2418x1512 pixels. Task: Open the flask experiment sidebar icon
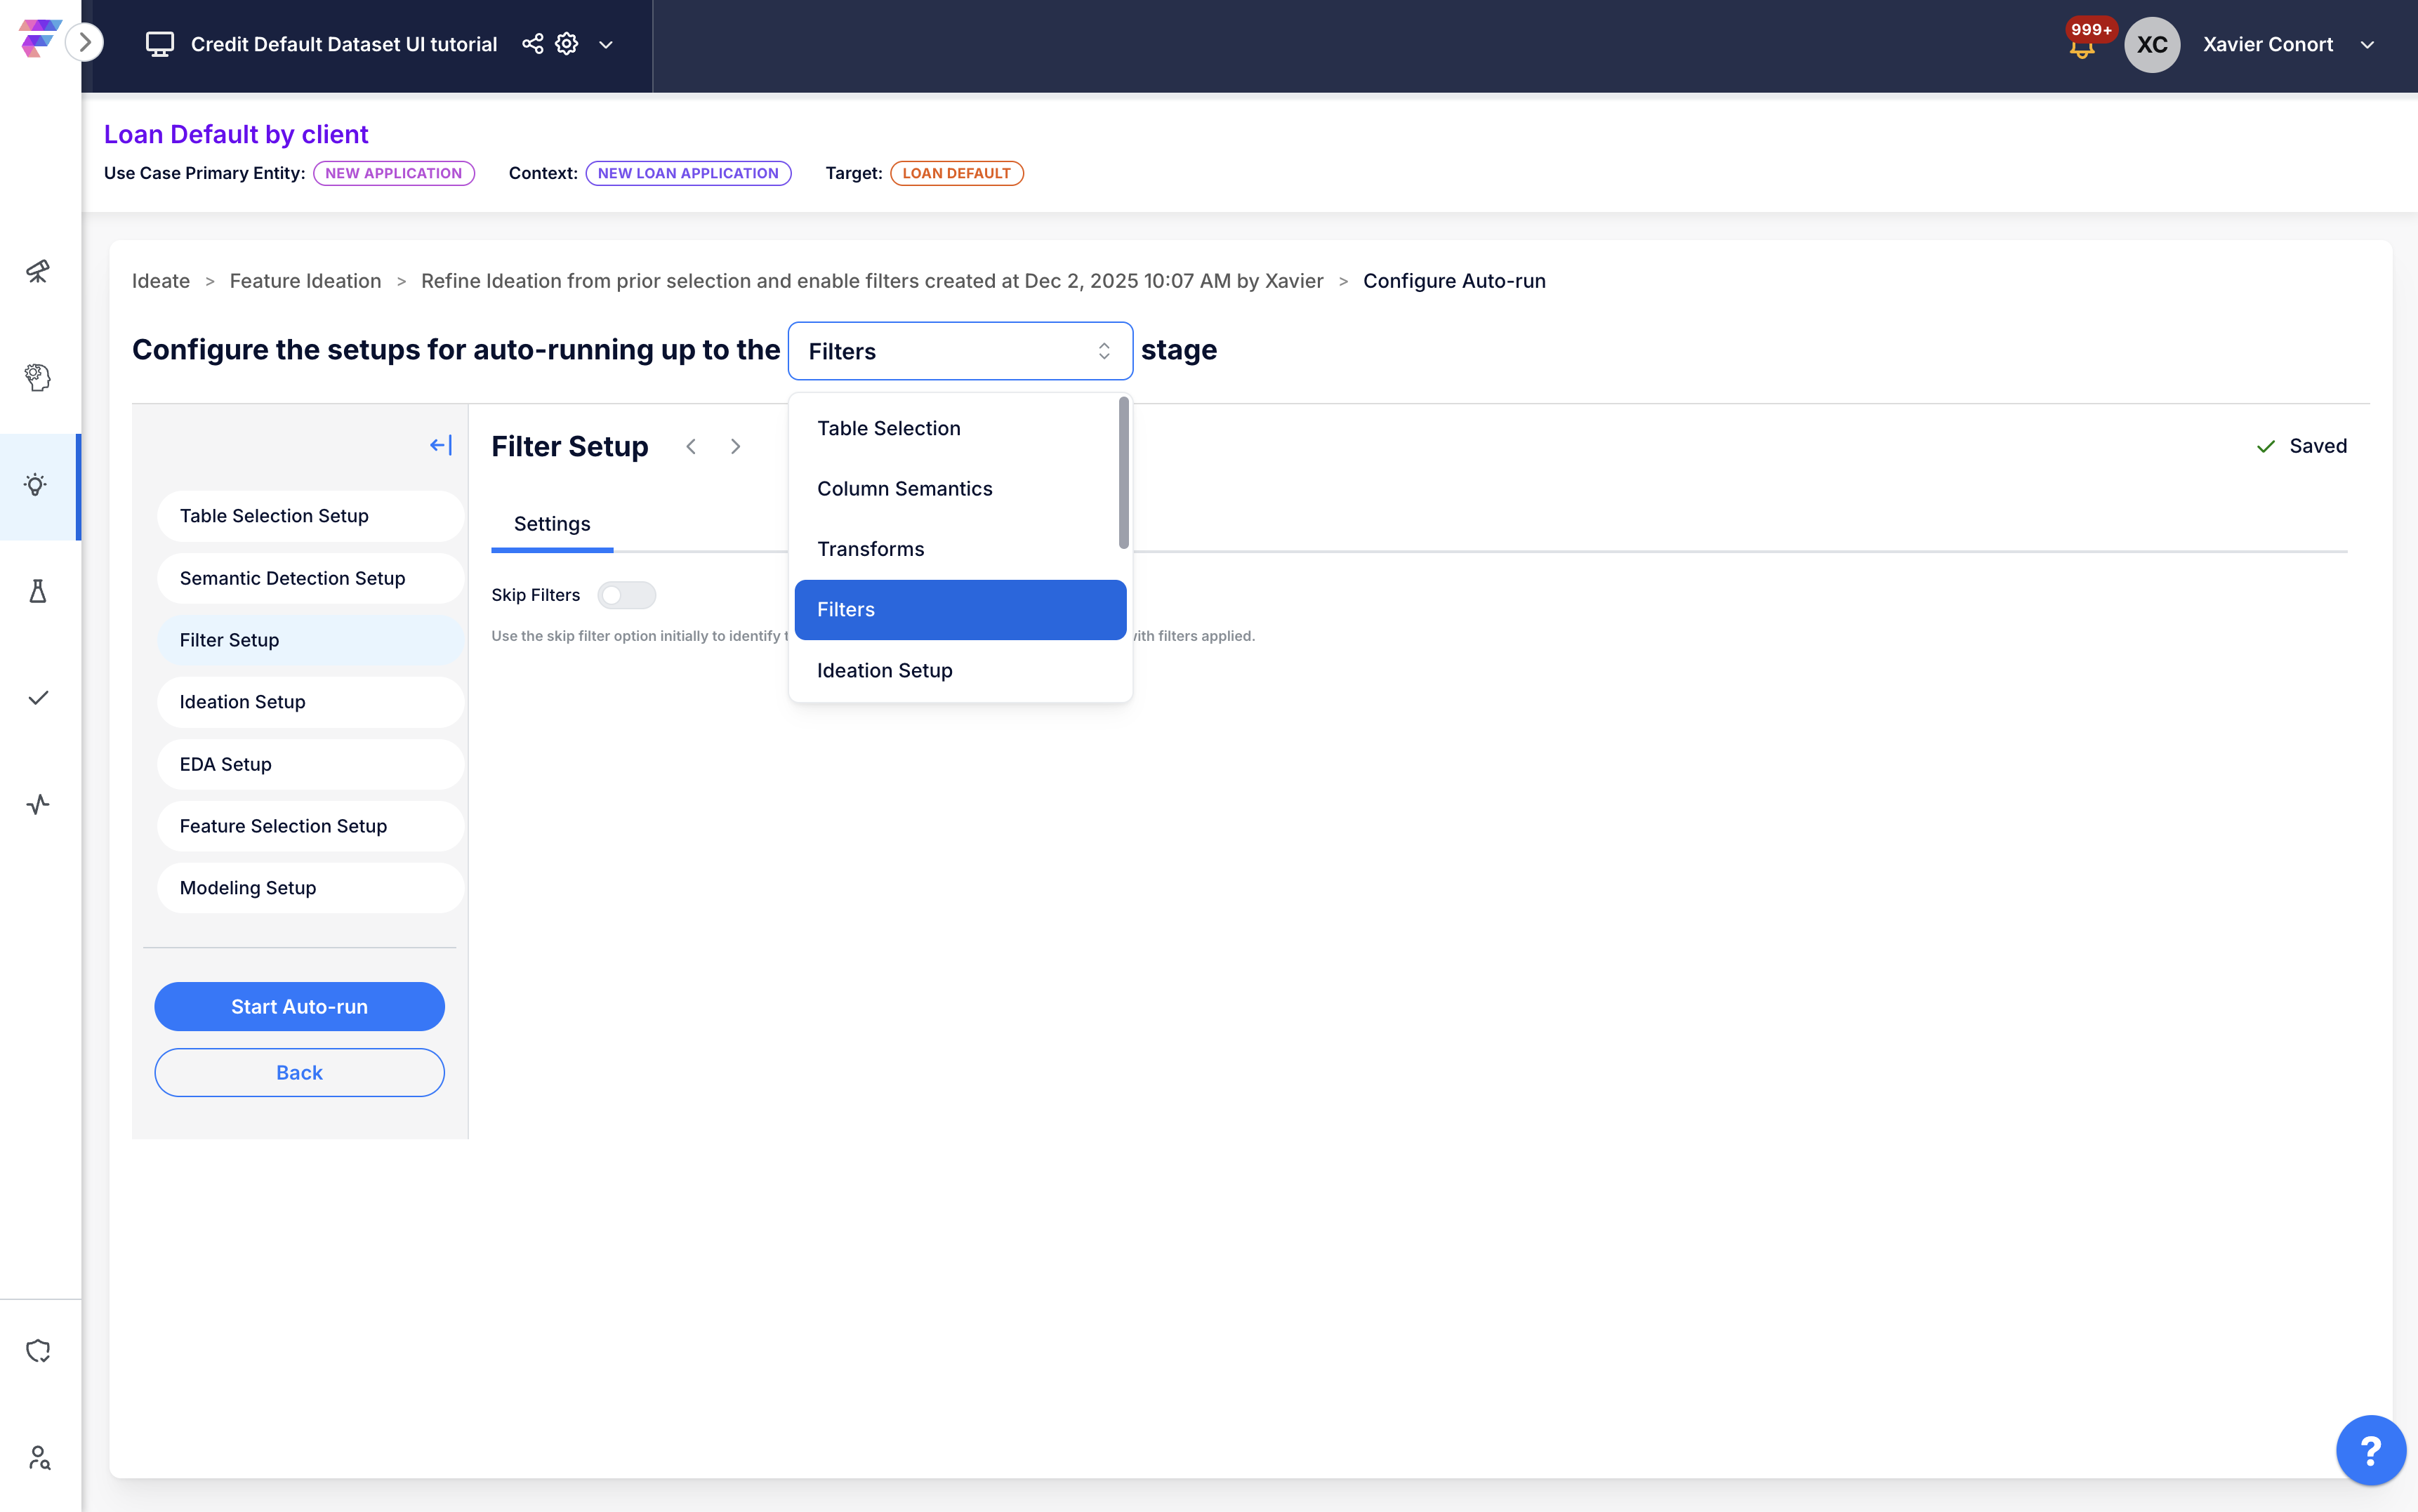tap(38, 591)
